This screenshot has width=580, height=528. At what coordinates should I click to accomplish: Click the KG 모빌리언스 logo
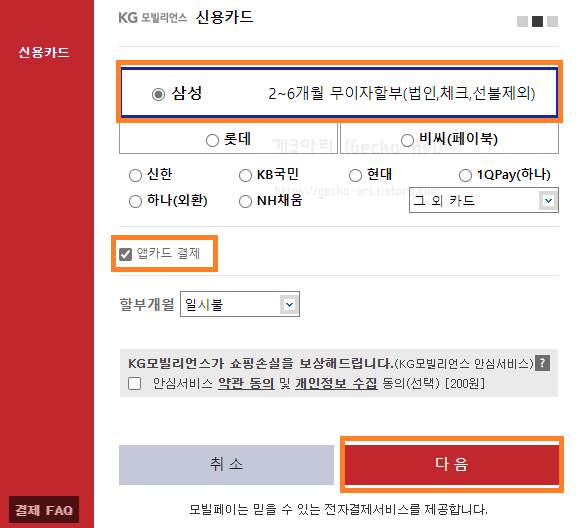(x=152, y=18)
